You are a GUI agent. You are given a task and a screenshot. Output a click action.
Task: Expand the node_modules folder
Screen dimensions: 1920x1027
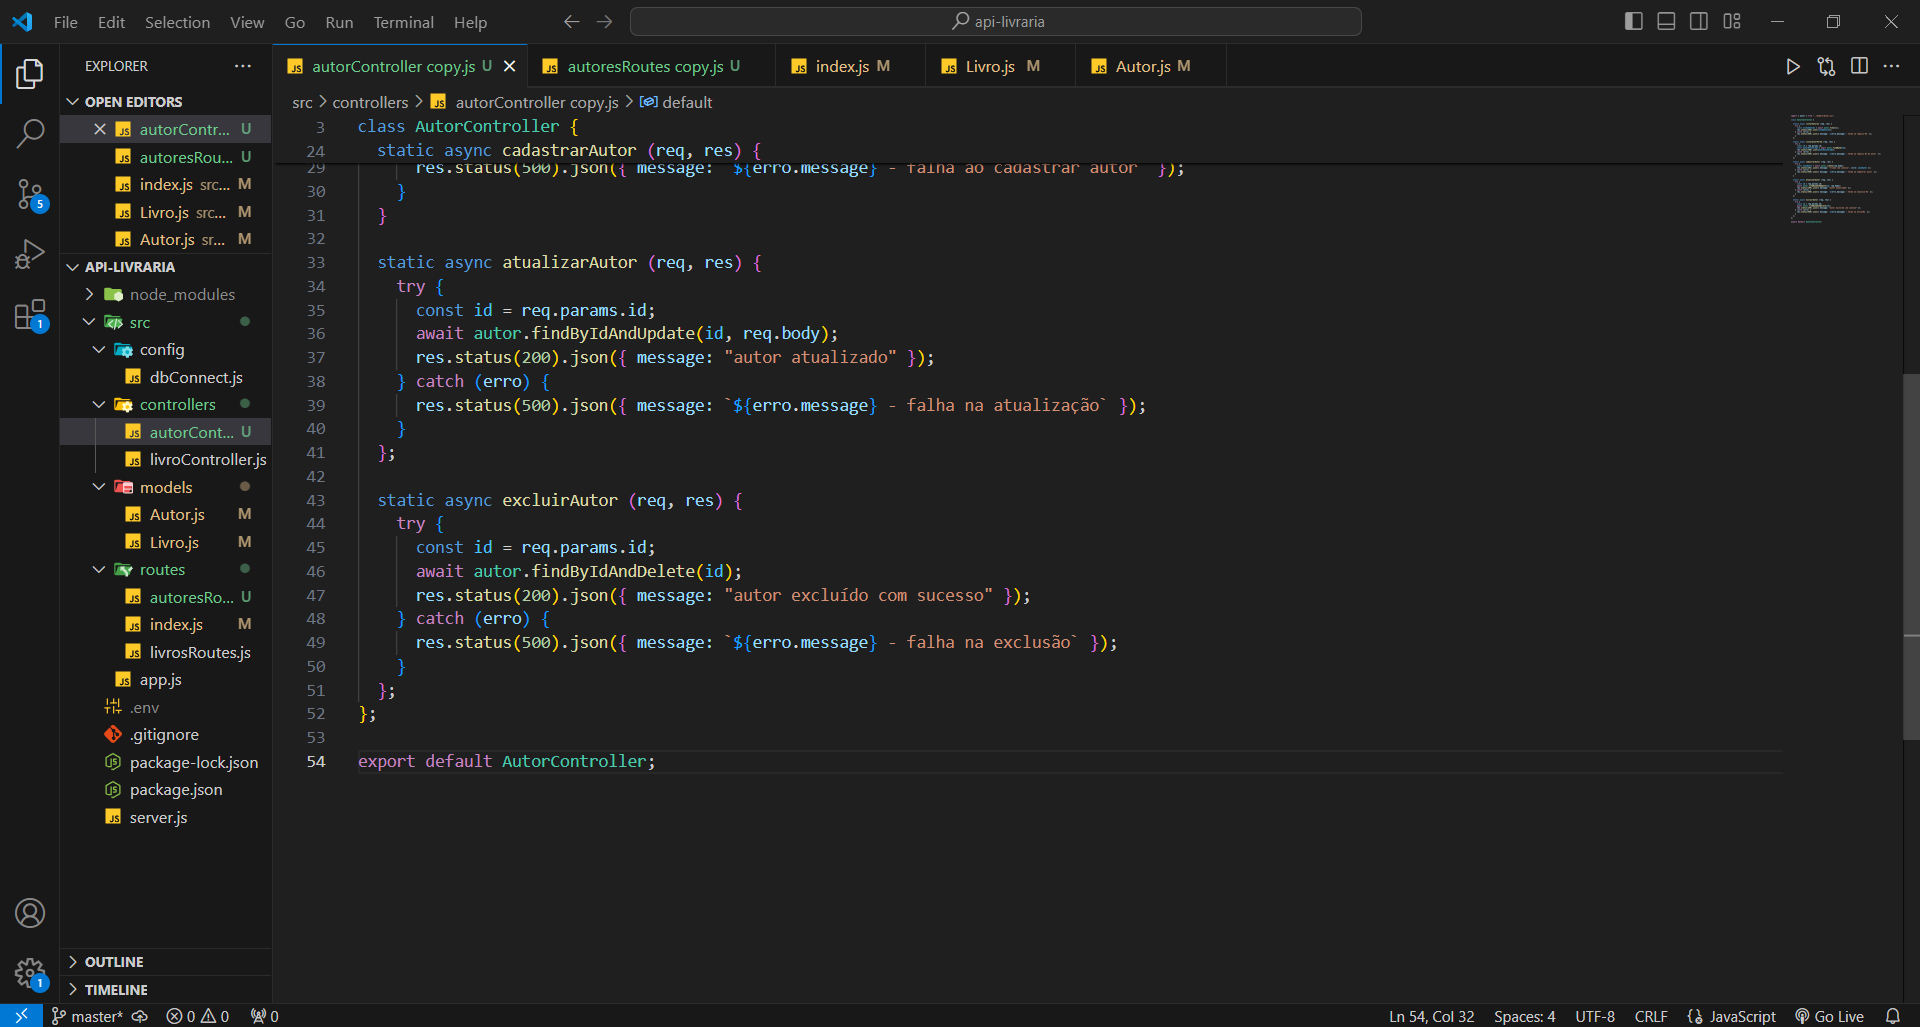click(x=166, y=294)
